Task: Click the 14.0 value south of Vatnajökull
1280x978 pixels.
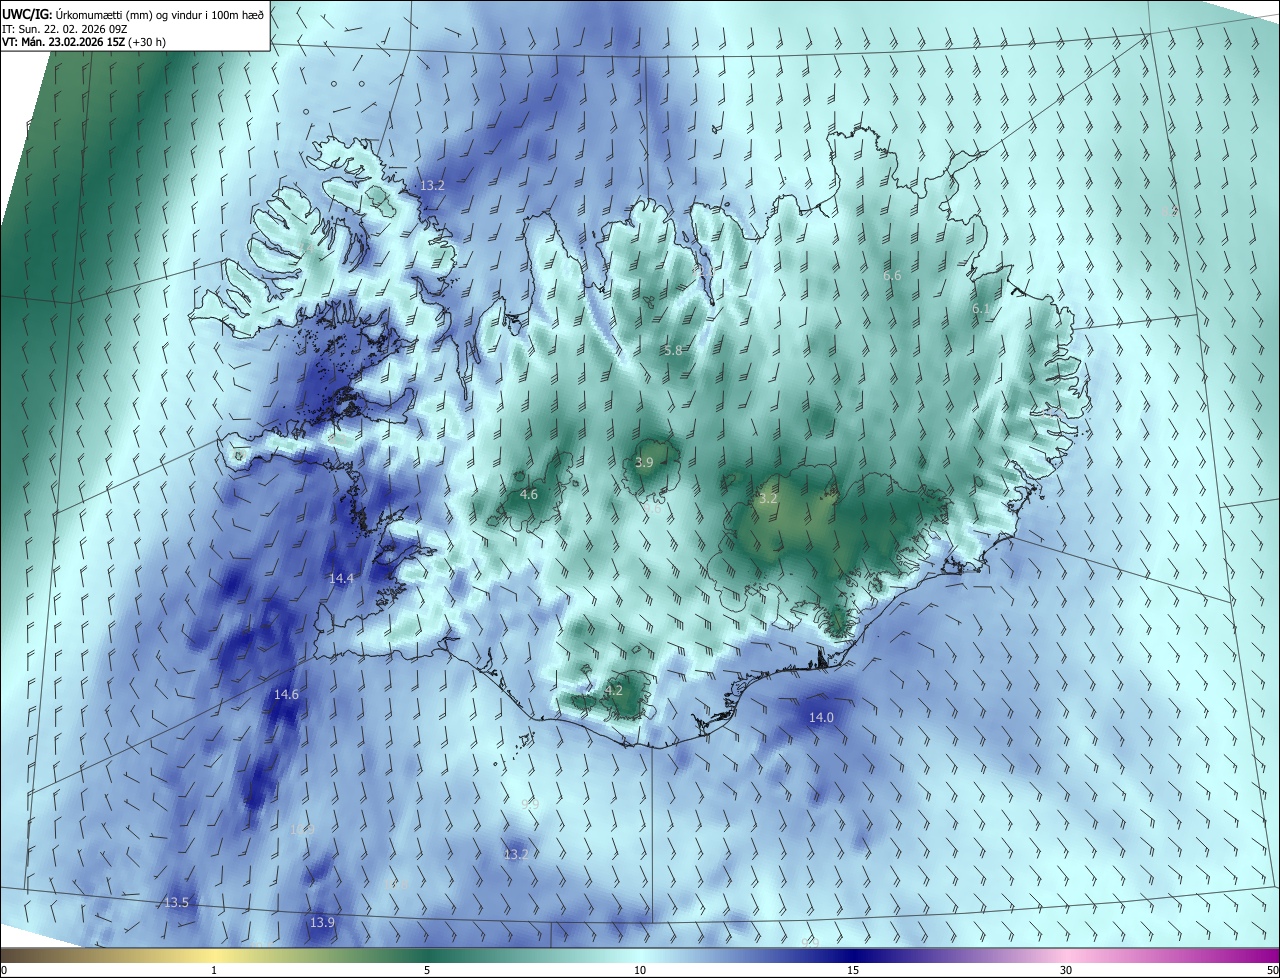Action: click(821, 717)
